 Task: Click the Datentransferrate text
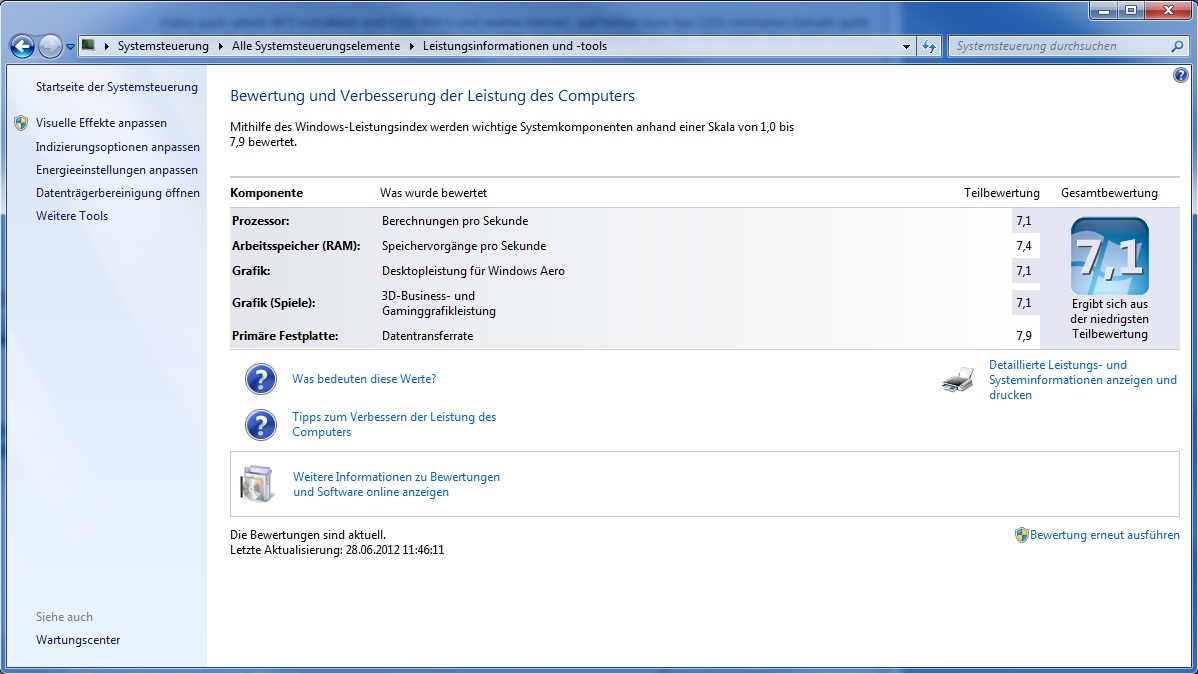[x=427, y=335]
